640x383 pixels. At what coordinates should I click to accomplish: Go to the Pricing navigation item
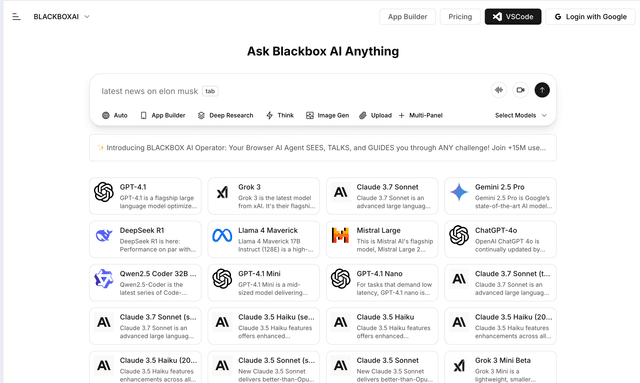[x=460, y=17]
